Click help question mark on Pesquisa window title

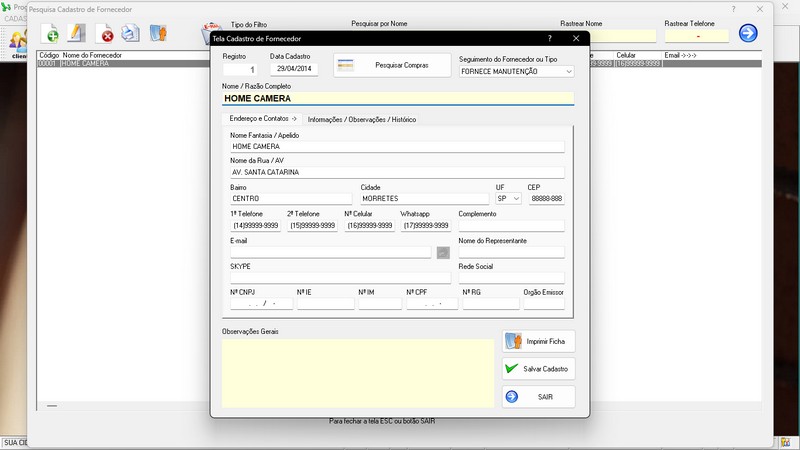(x=733, y=9)
